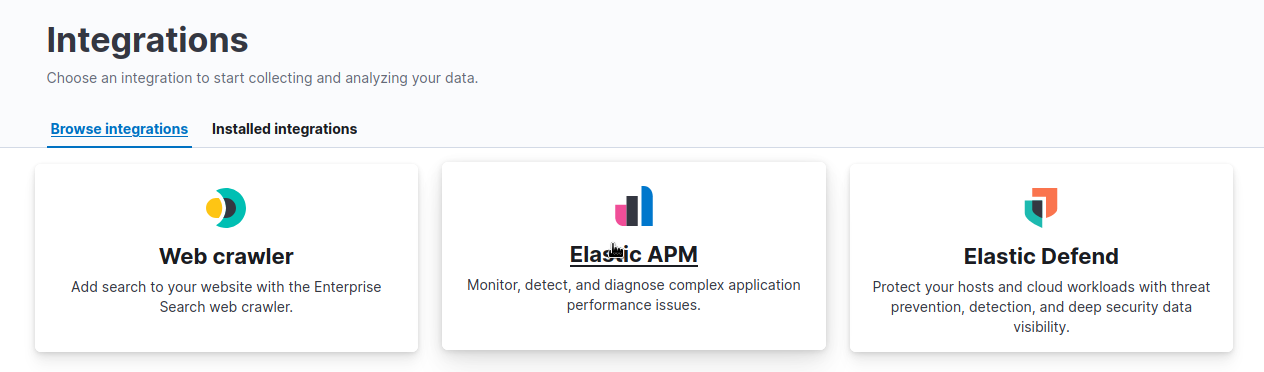
Task: Click the Elastic Defend description text
Action: point(1041,306)
